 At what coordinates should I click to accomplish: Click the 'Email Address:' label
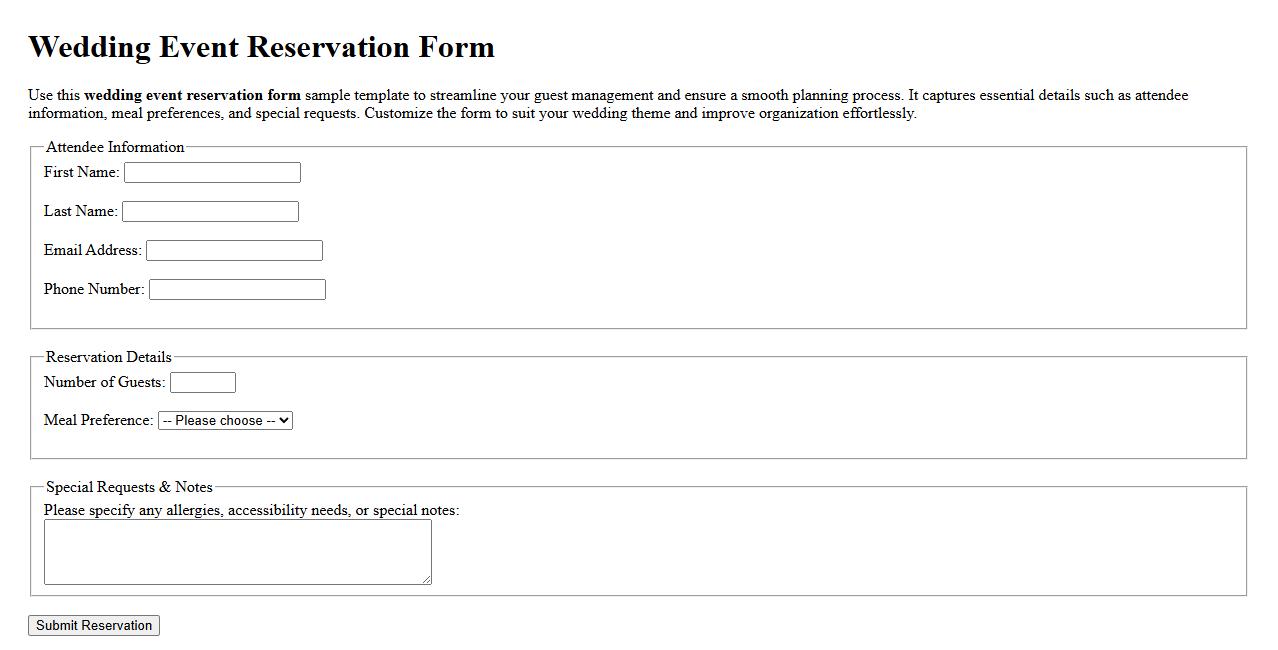pyautogui.click(x=91, y=250)
